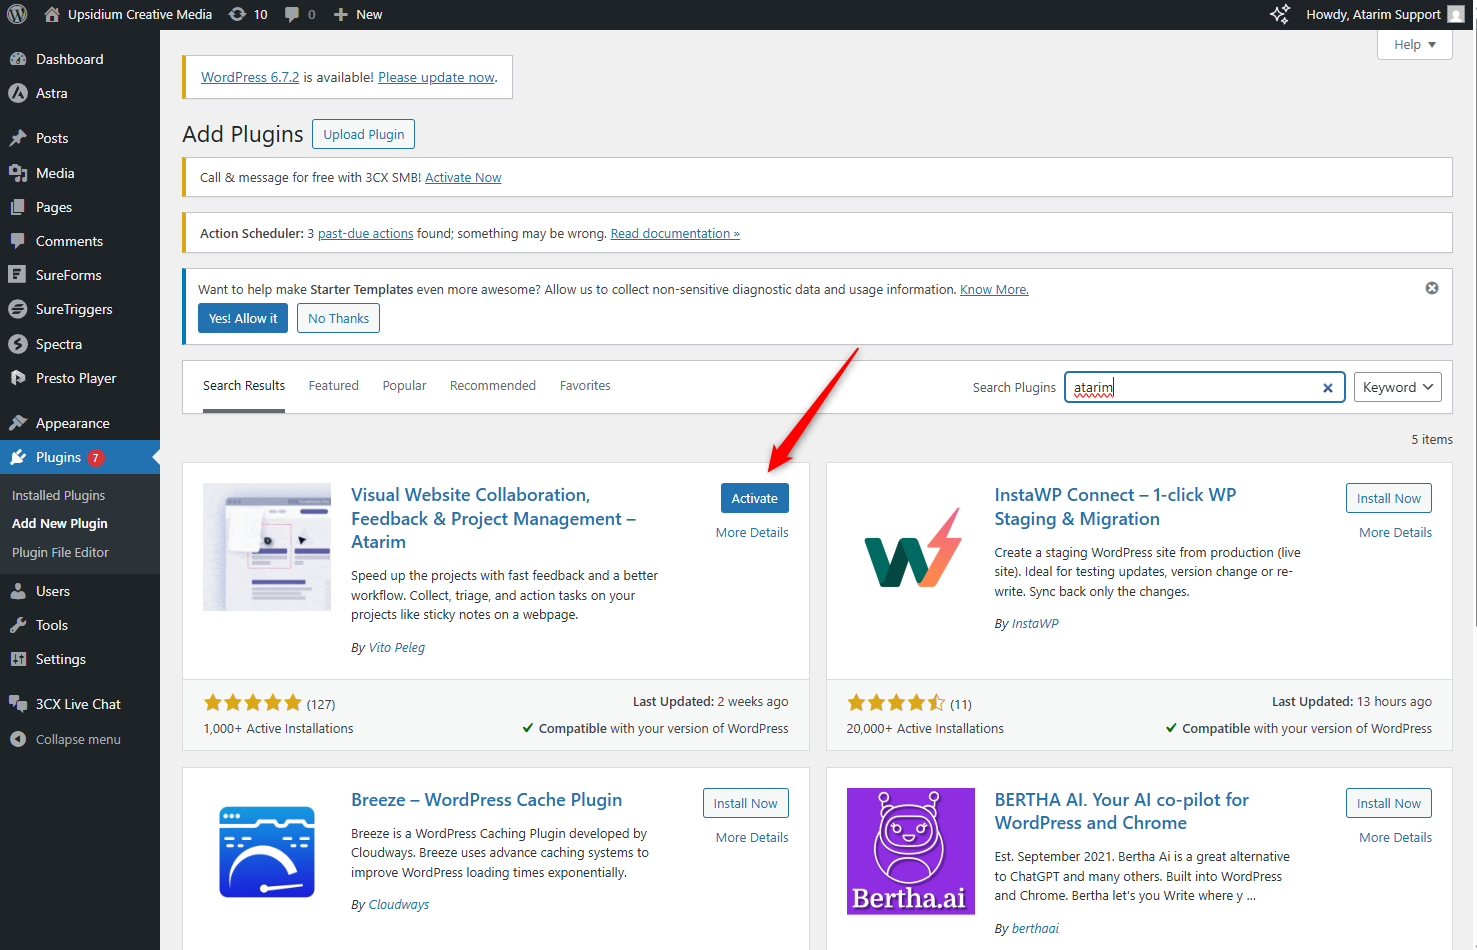
Task: Open Dashboard gauge icon in sidebar
Action: click(x=18, y=59)
